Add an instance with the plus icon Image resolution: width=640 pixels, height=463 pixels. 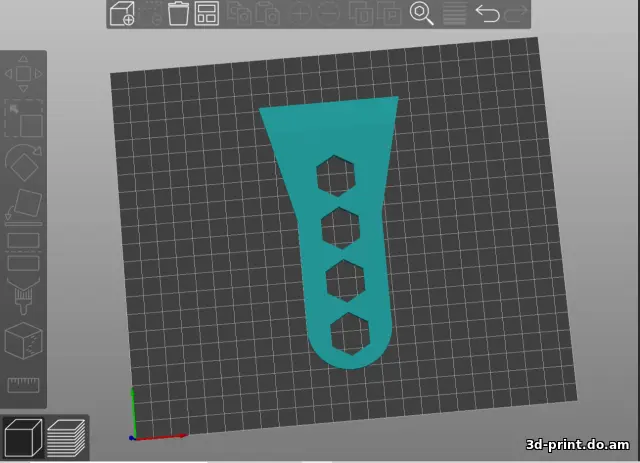[x=300, y=13]
